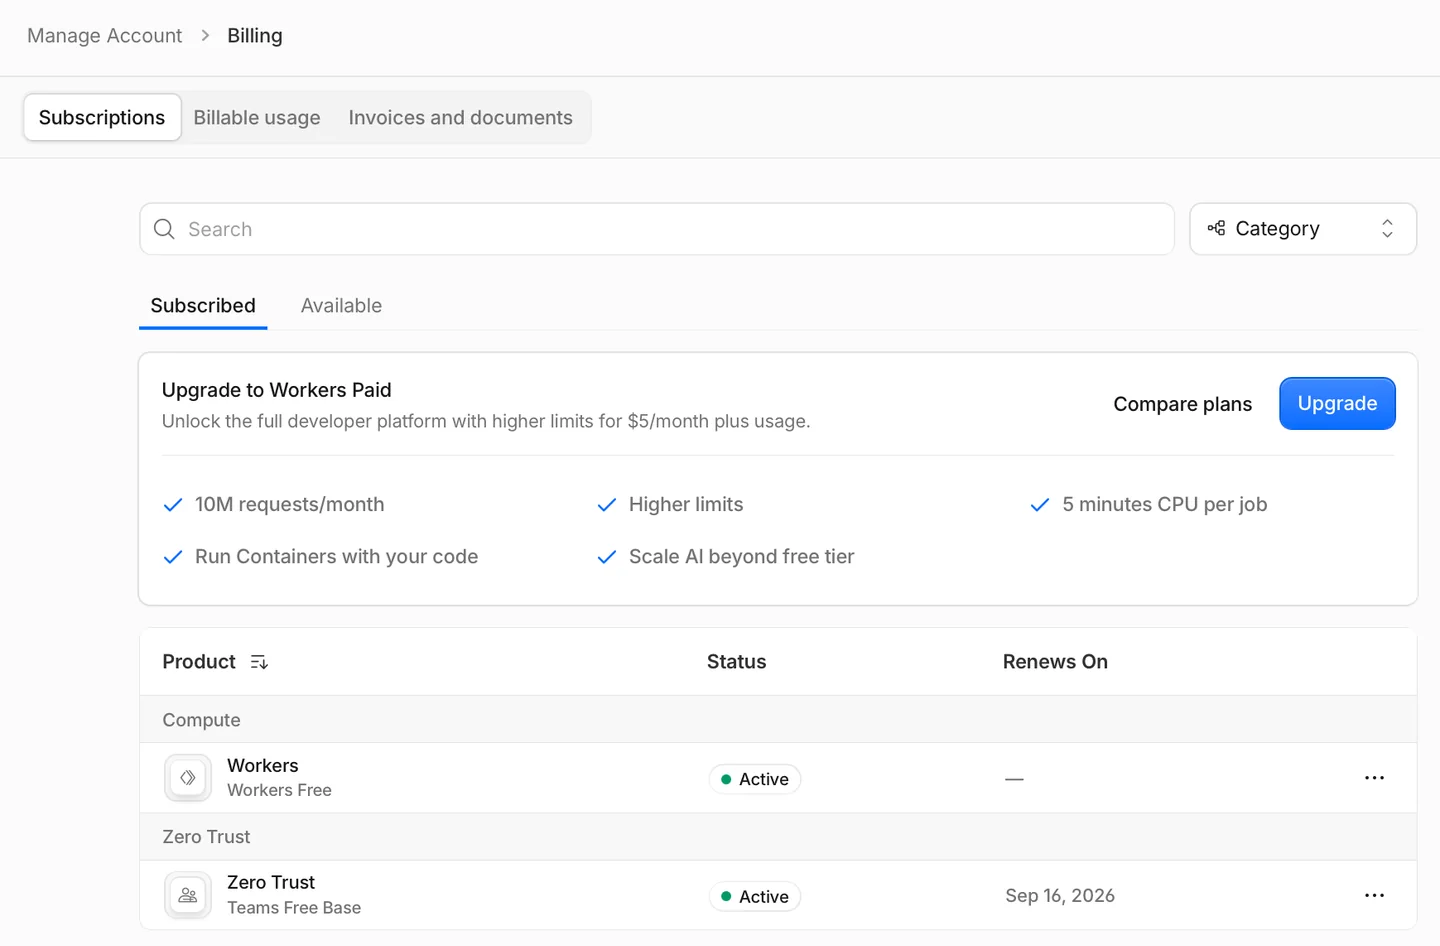This screenshot has width=1440, height=946.
Task: Click the search magnifier icon
Action: [x=164, y=229]
